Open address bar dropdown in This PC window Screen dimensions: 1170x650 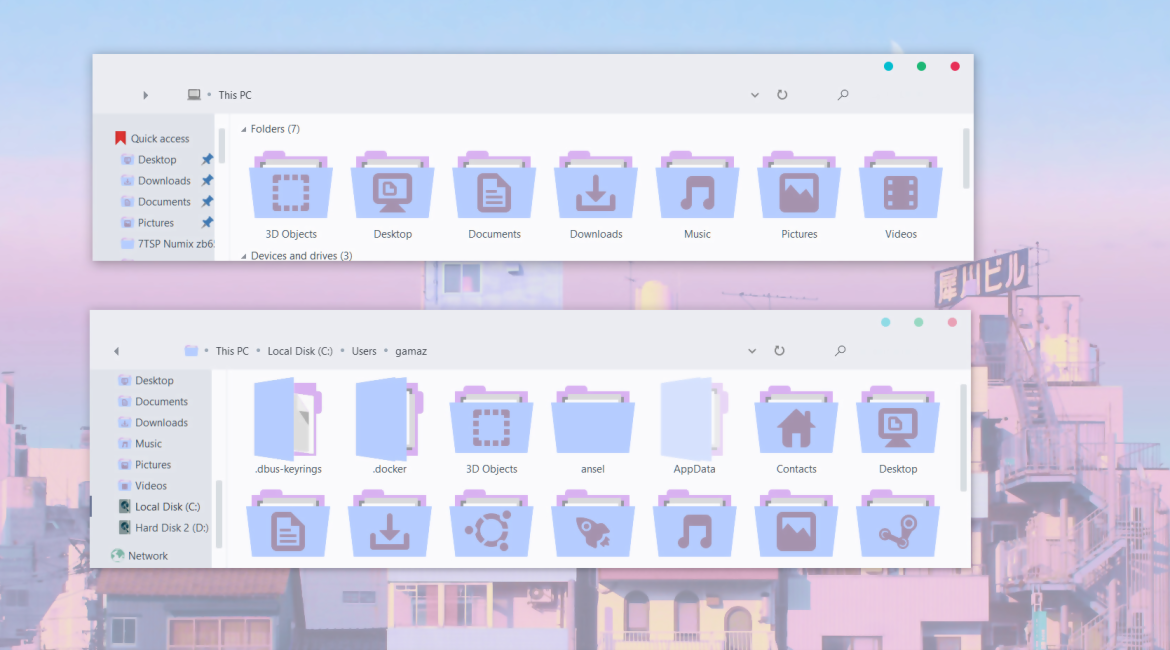tap(754, 95)
